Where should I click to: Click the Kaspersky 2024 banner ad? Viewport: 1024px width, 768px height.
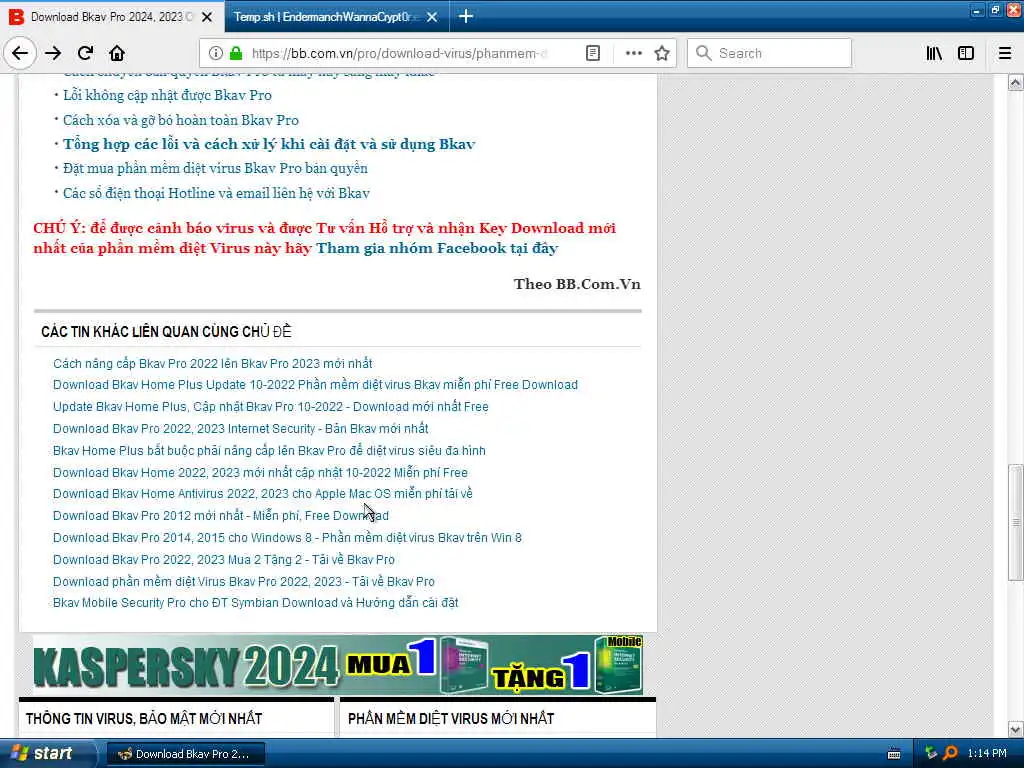(x=338, y=665)
